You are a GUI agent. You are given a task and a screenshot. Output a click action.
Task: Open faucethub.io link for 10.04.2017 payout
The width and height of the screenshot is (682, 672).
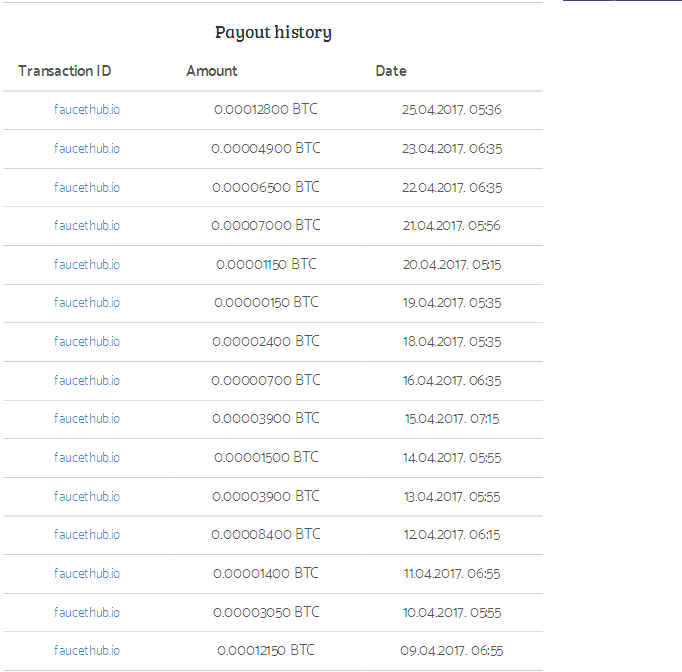[x=87, y=612]
